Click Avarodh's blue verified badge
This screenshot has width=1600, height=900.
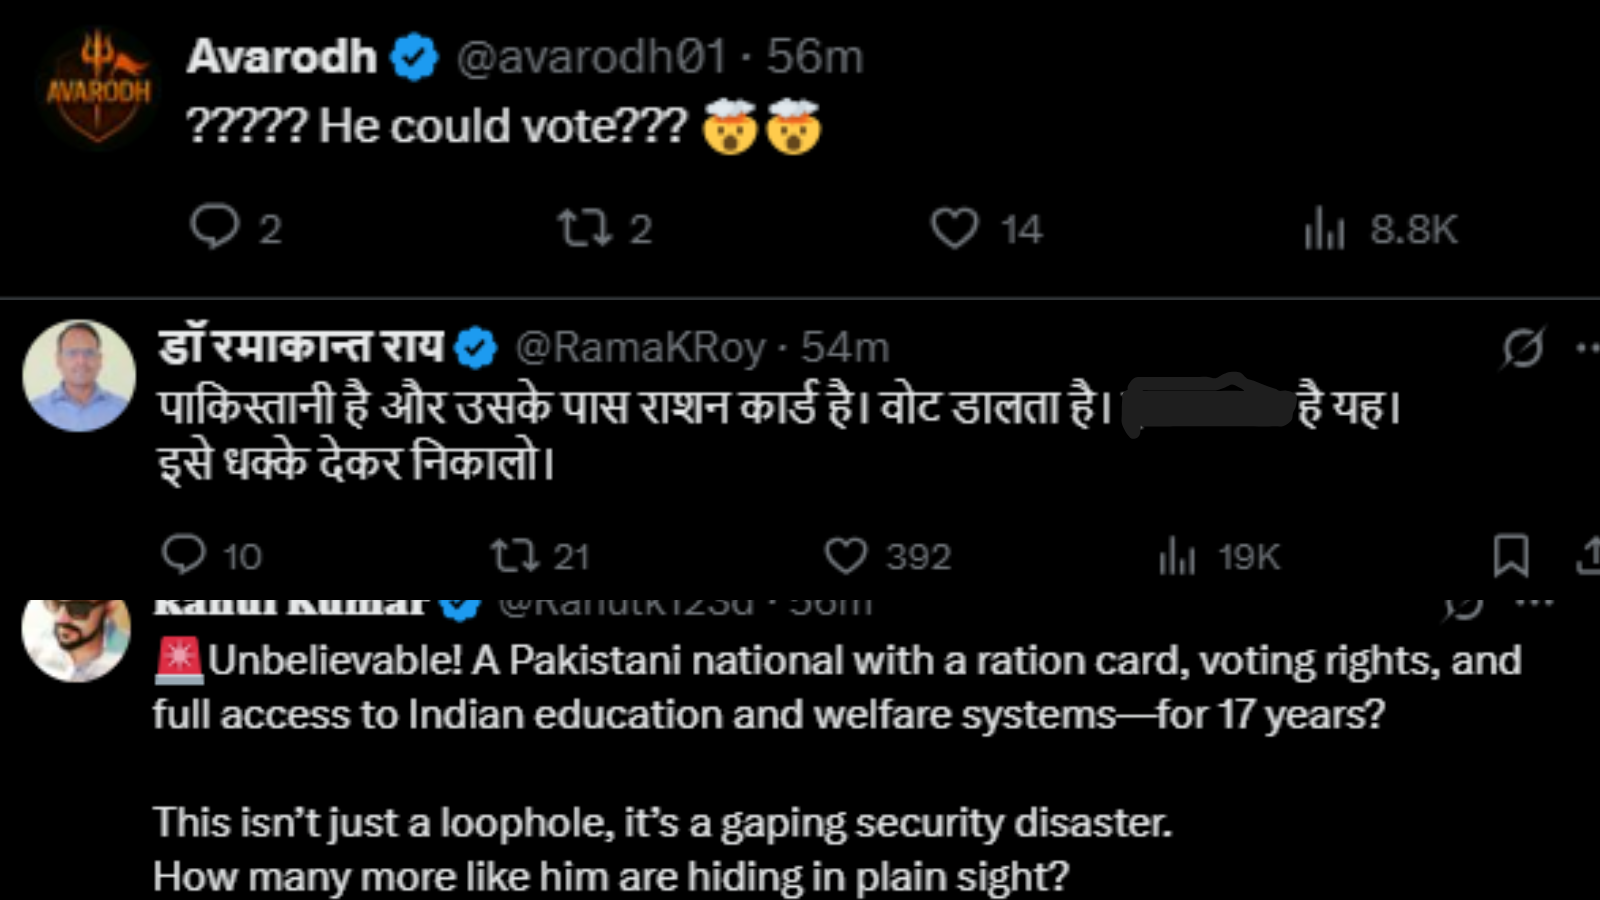pos(414,57)
